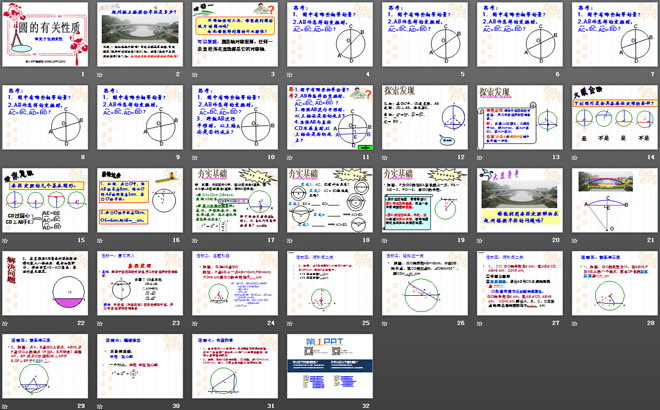Click the animation star beneath slide 22
660x410 pixels.
(x=7, y=323)
